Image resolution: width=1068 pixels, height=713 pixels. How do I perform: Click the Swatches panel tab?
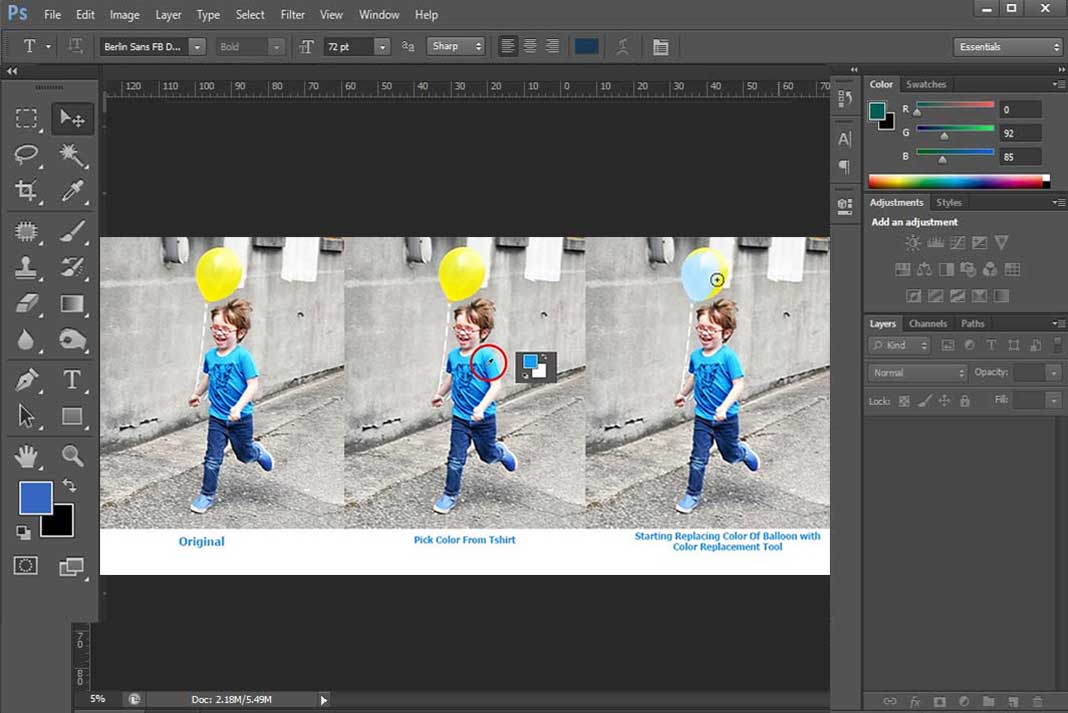click(926, 84)
